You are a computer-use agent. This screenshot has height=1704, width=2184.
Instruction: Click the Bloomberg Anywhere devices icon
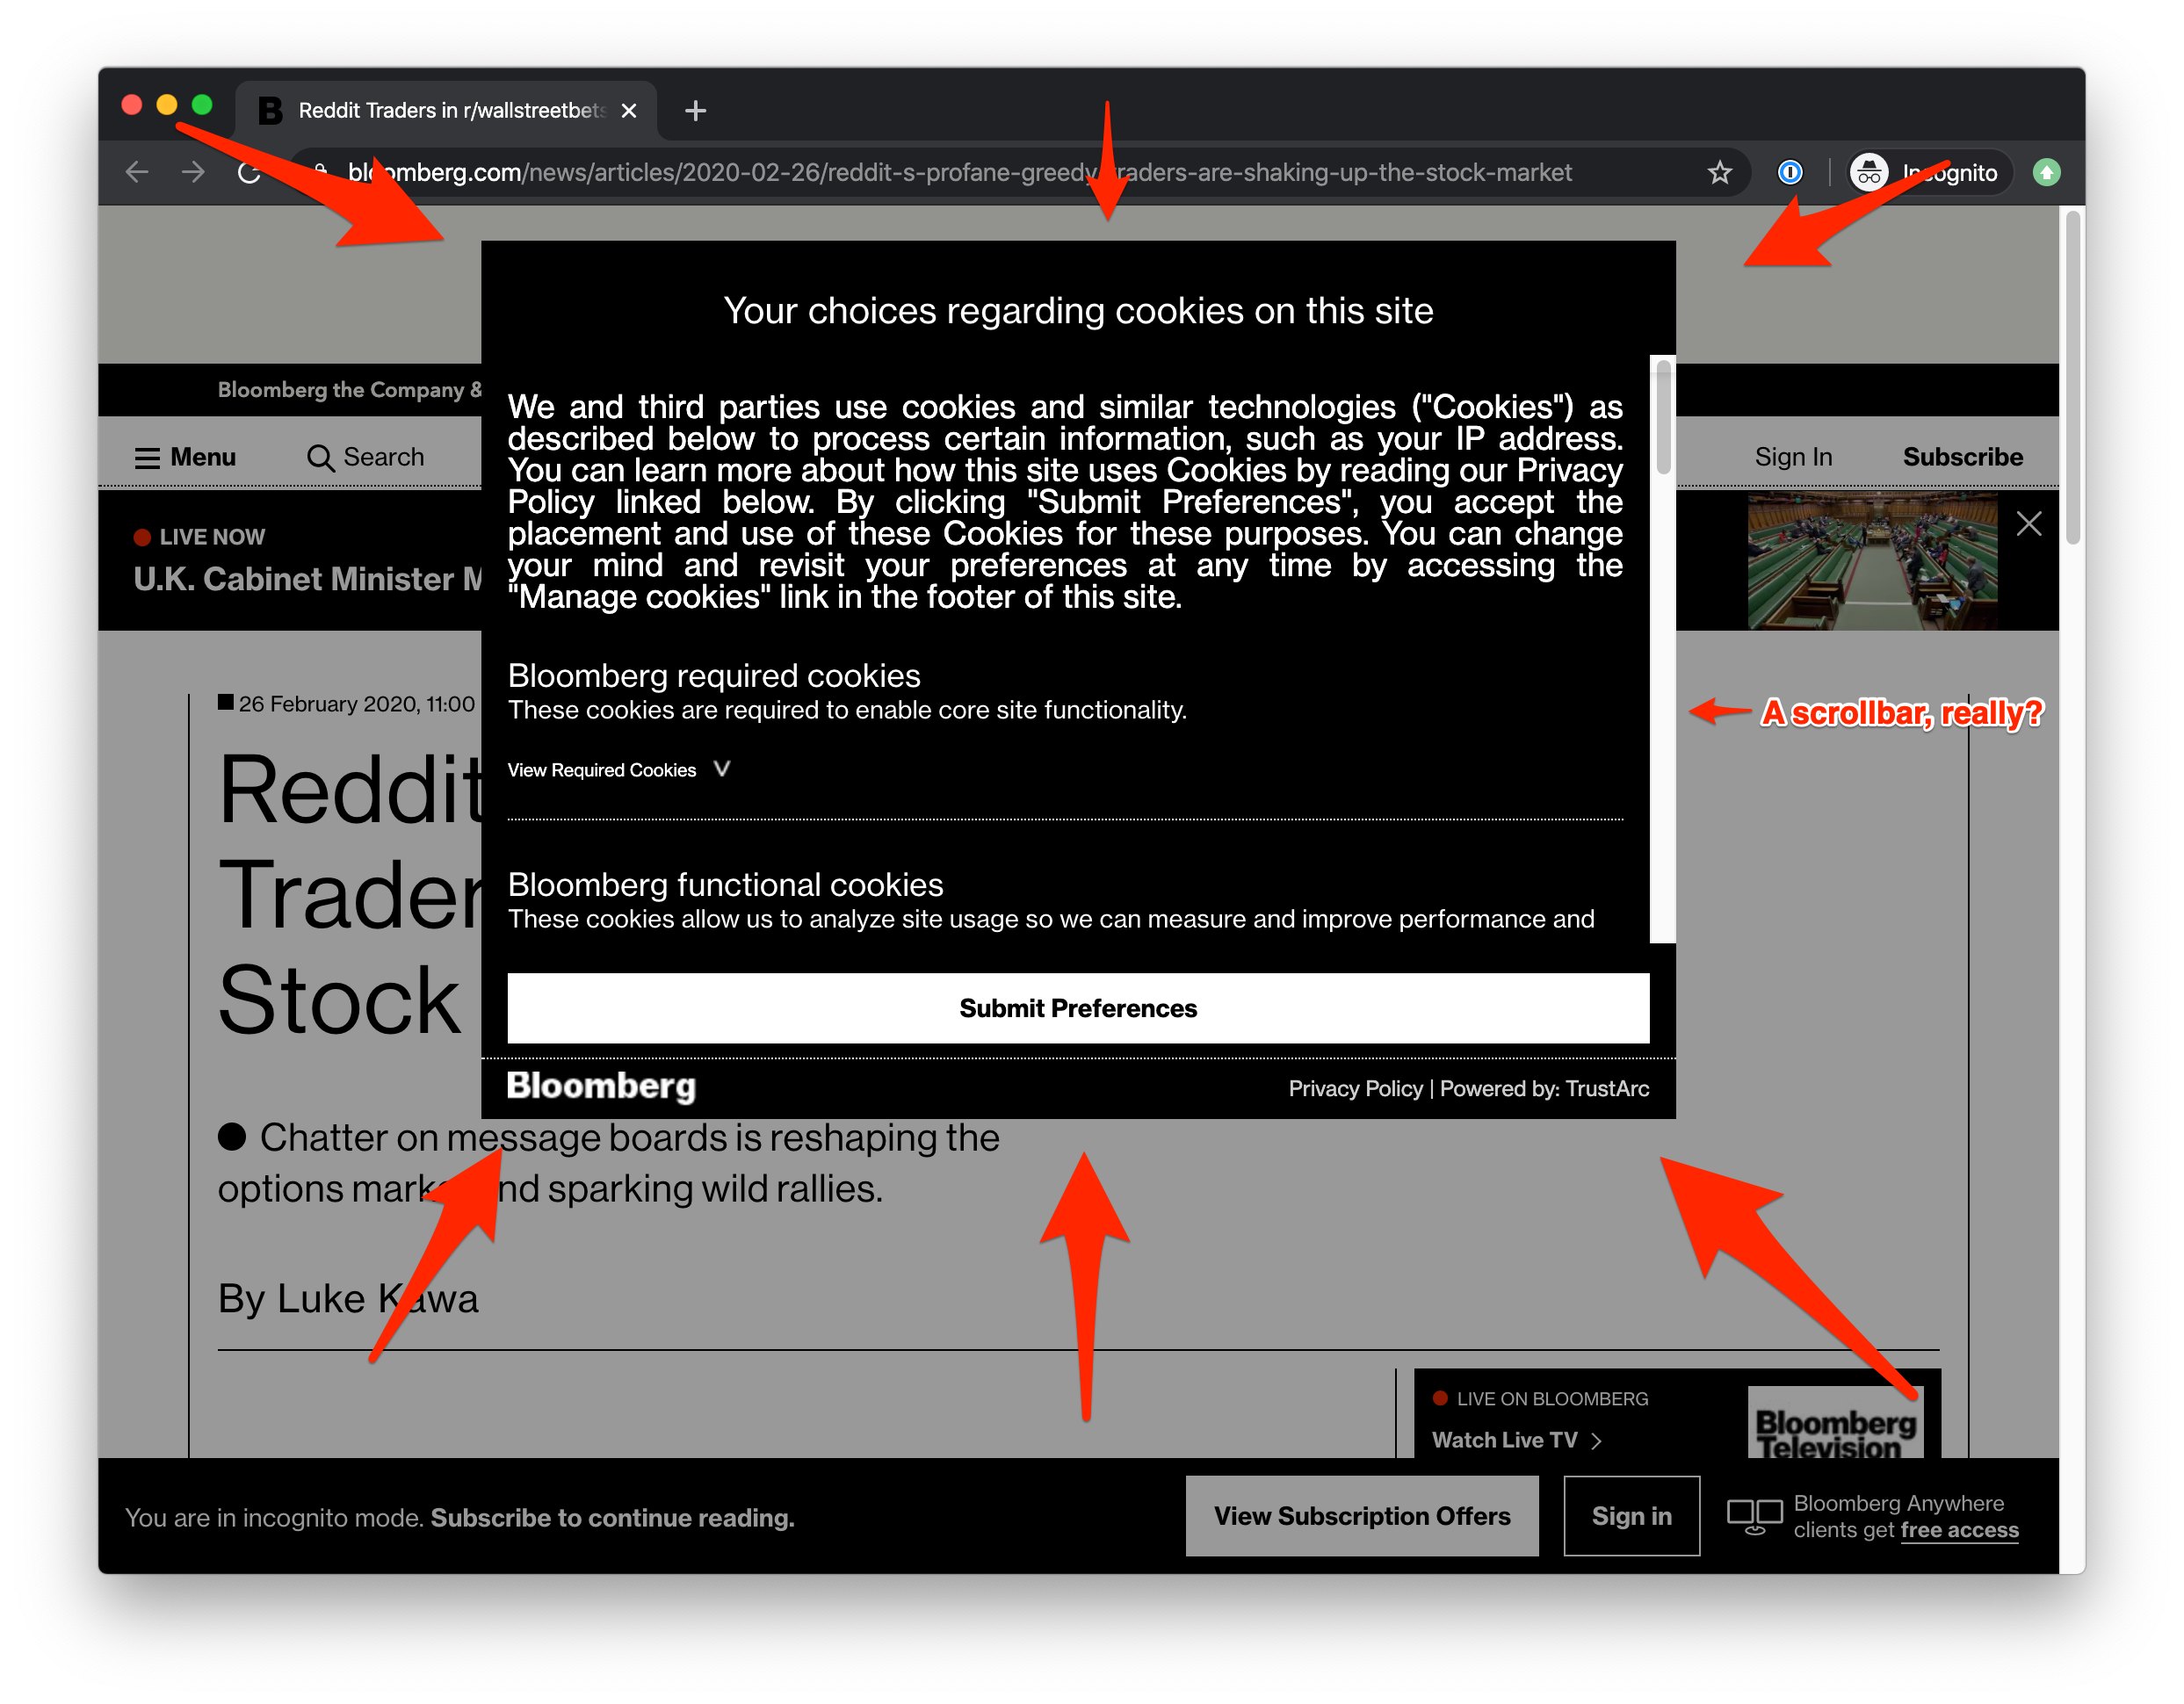[1754, 1516]
